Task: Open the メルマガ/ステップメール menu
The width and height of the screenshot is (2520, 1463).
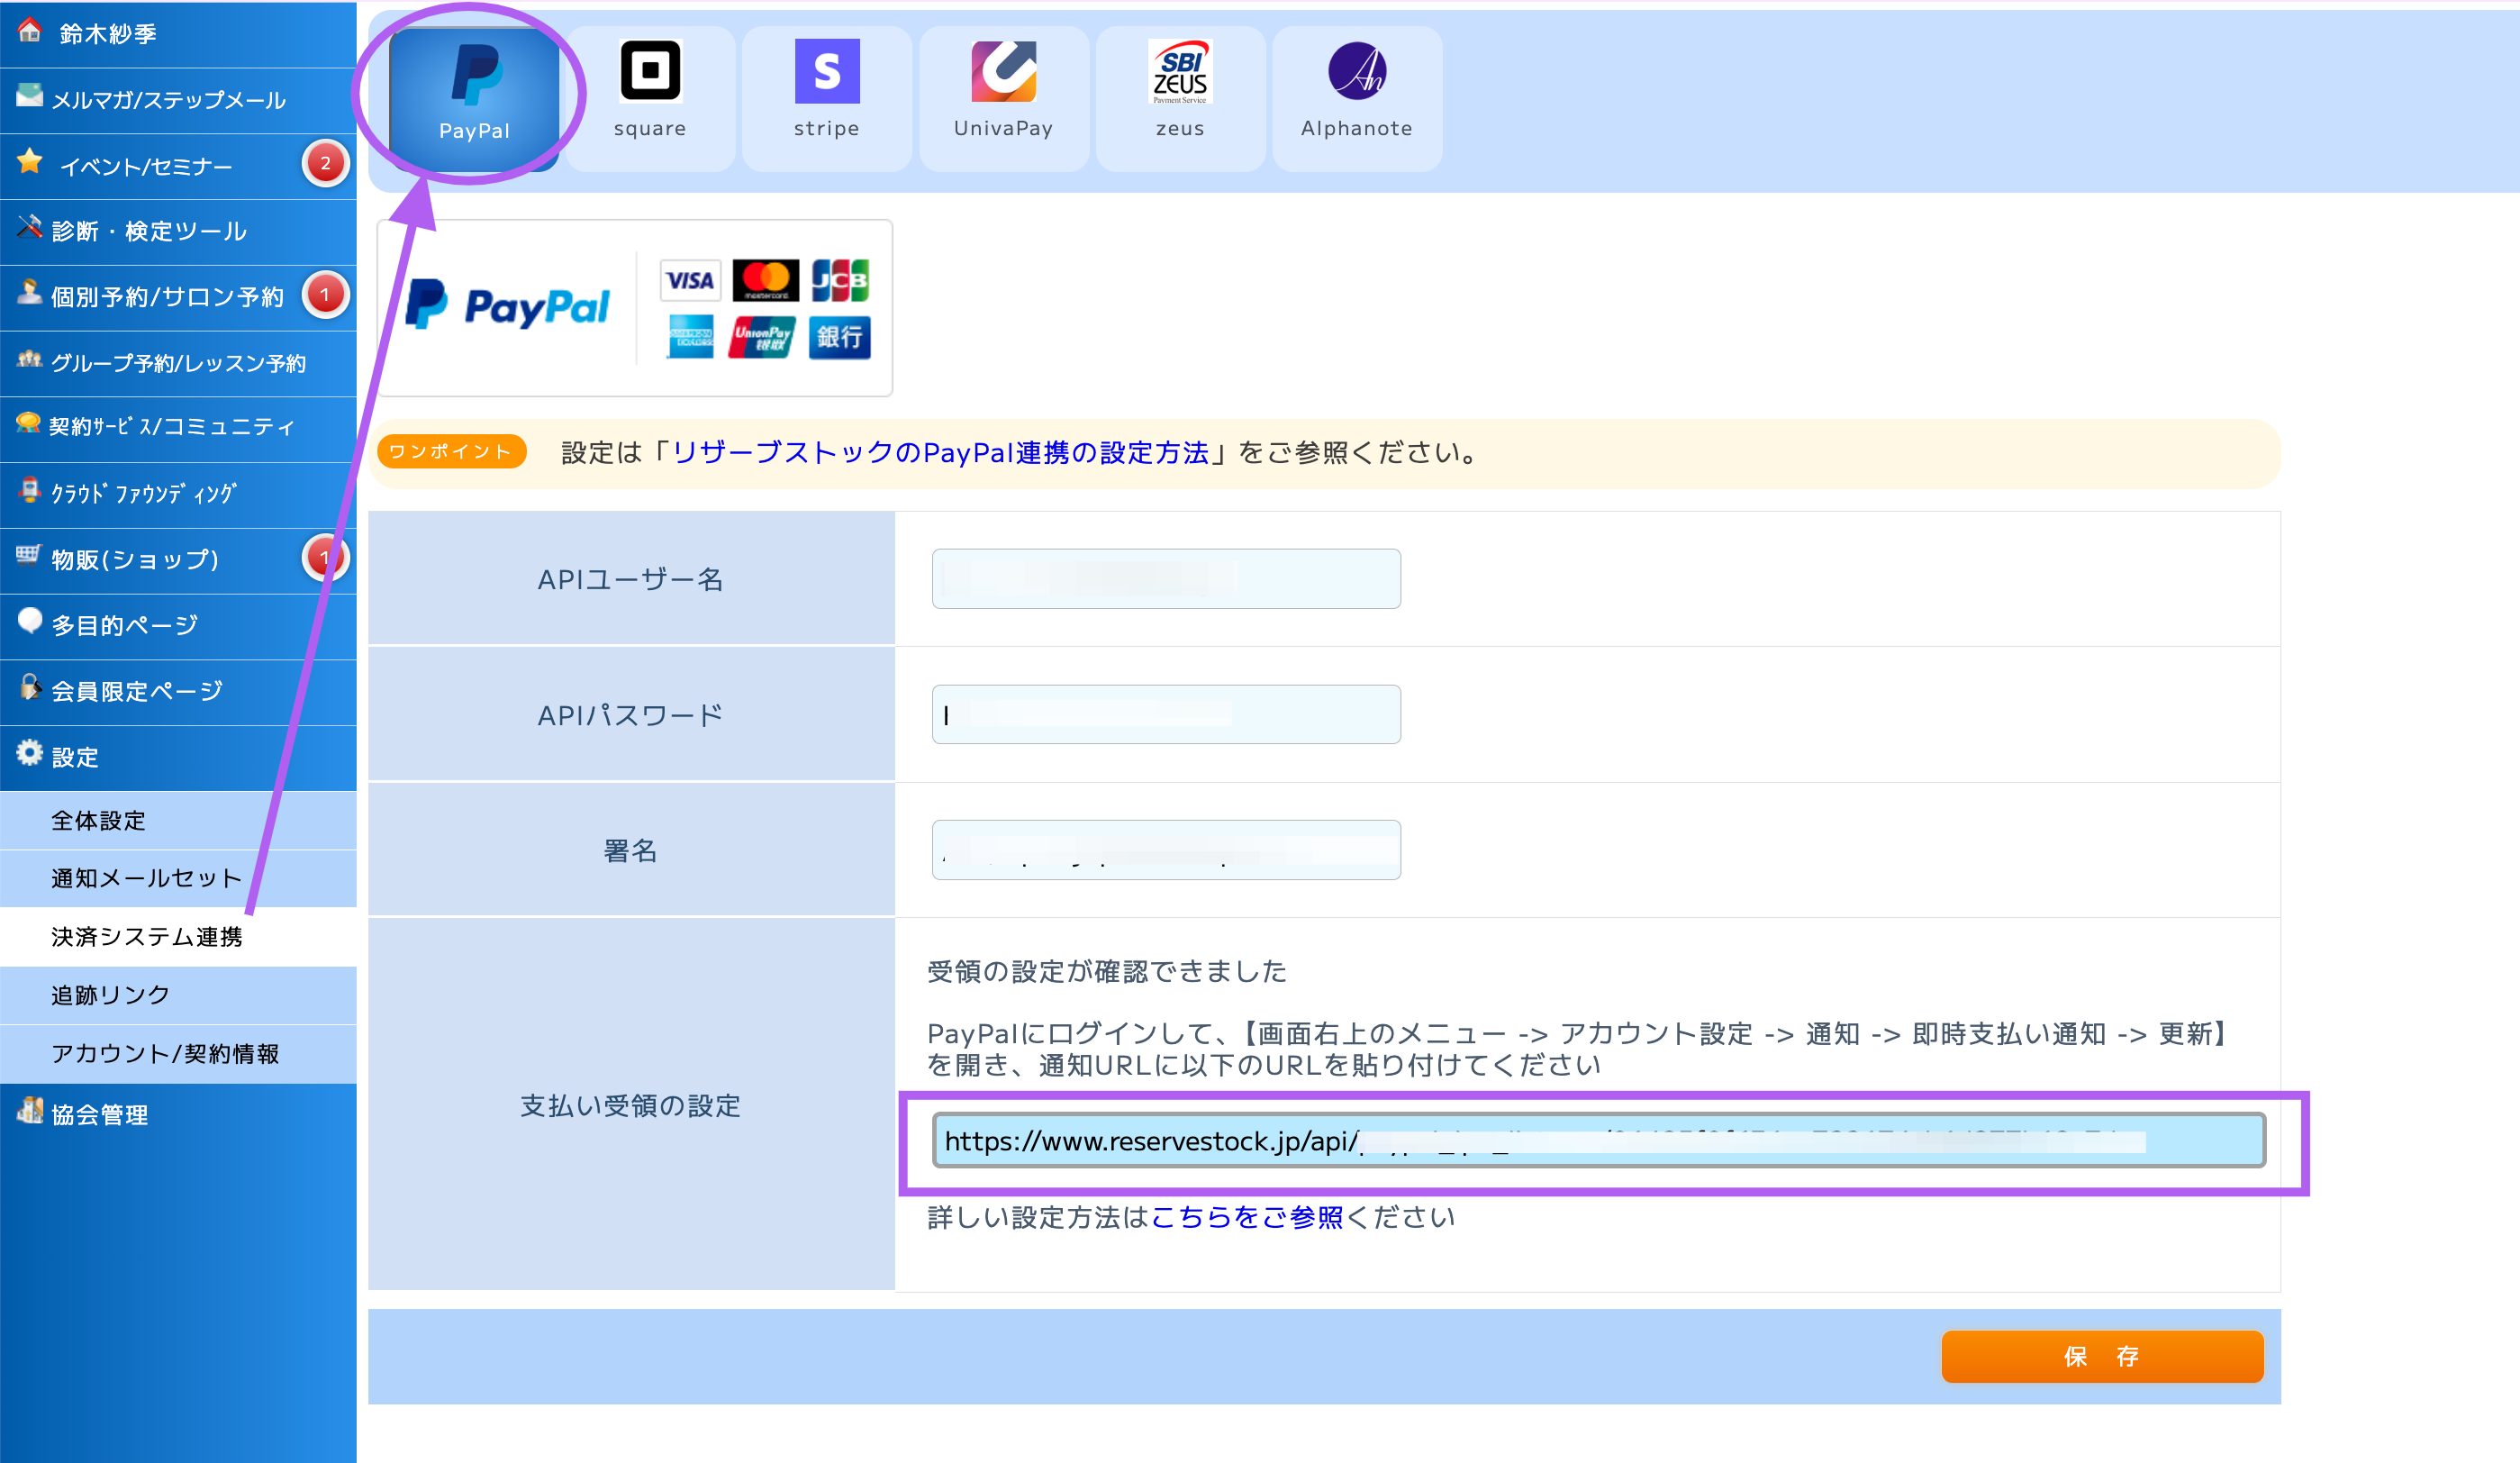Action: coord(178,100)
